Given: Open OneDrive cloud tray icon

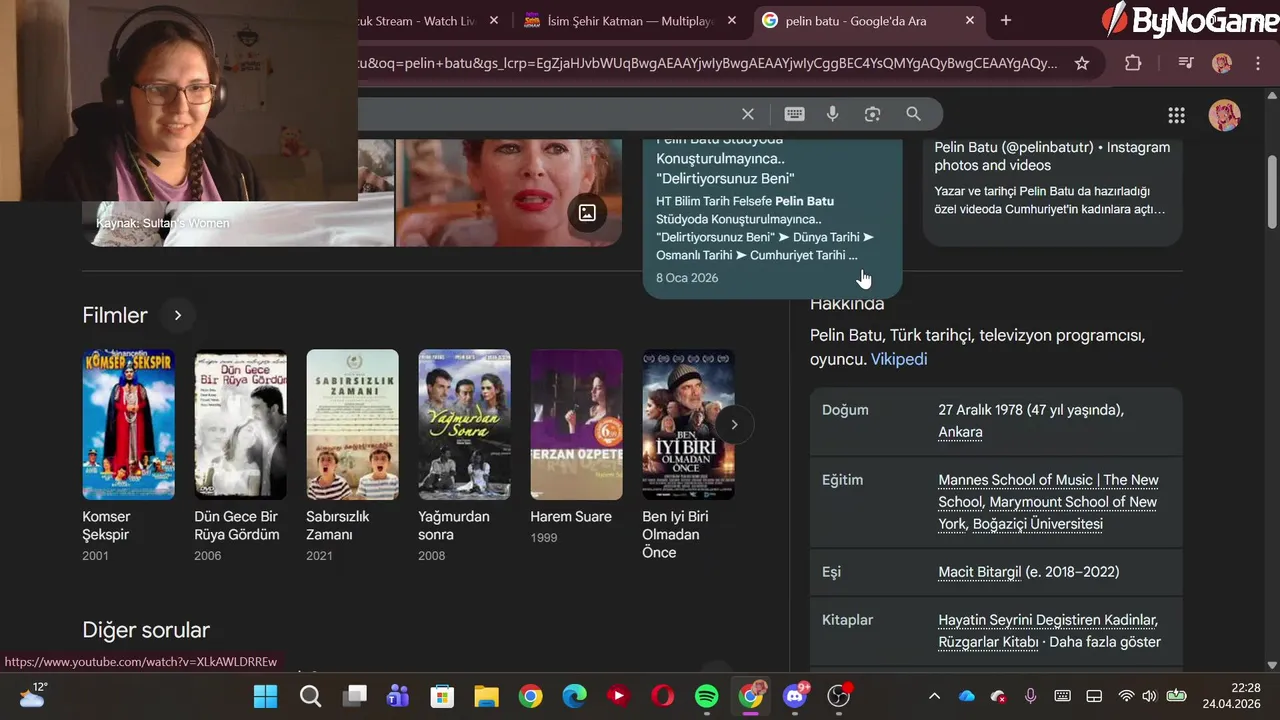Looking at the screenshot, I should (966, 696).
